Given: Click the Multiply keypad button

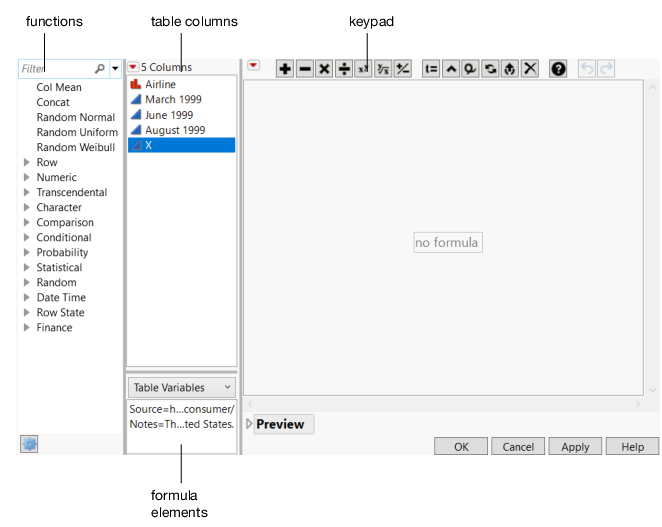Looking at the screenshot, I should tap(324, 68).
